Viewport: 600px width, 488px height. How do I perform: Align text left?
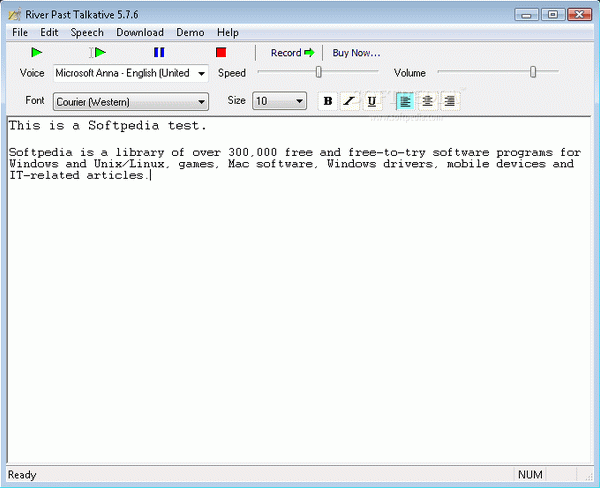point(405,101)
